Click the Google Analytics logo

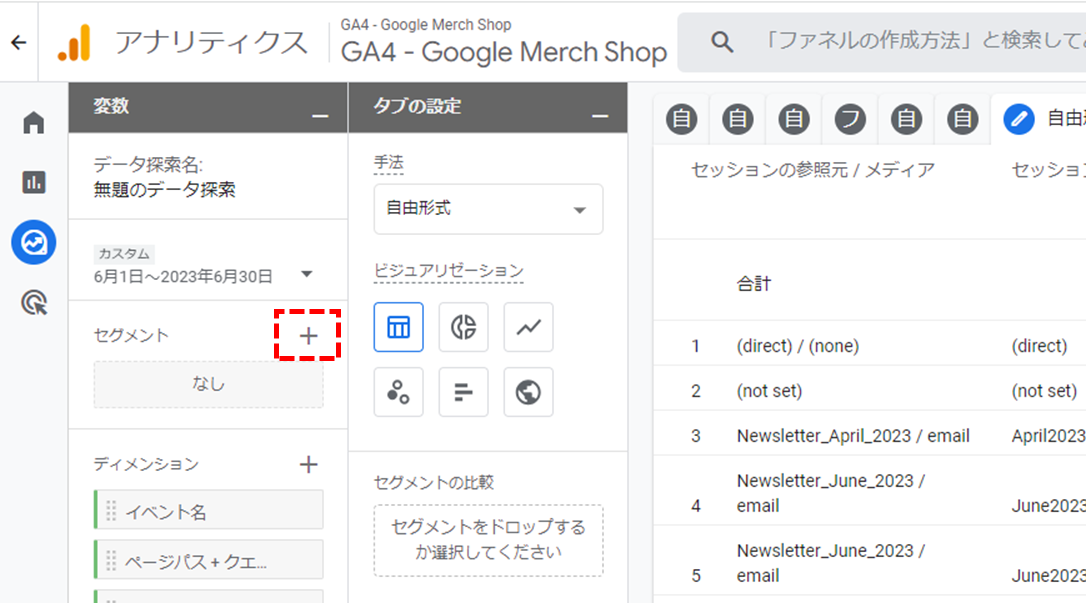click(x=75, y=42)
